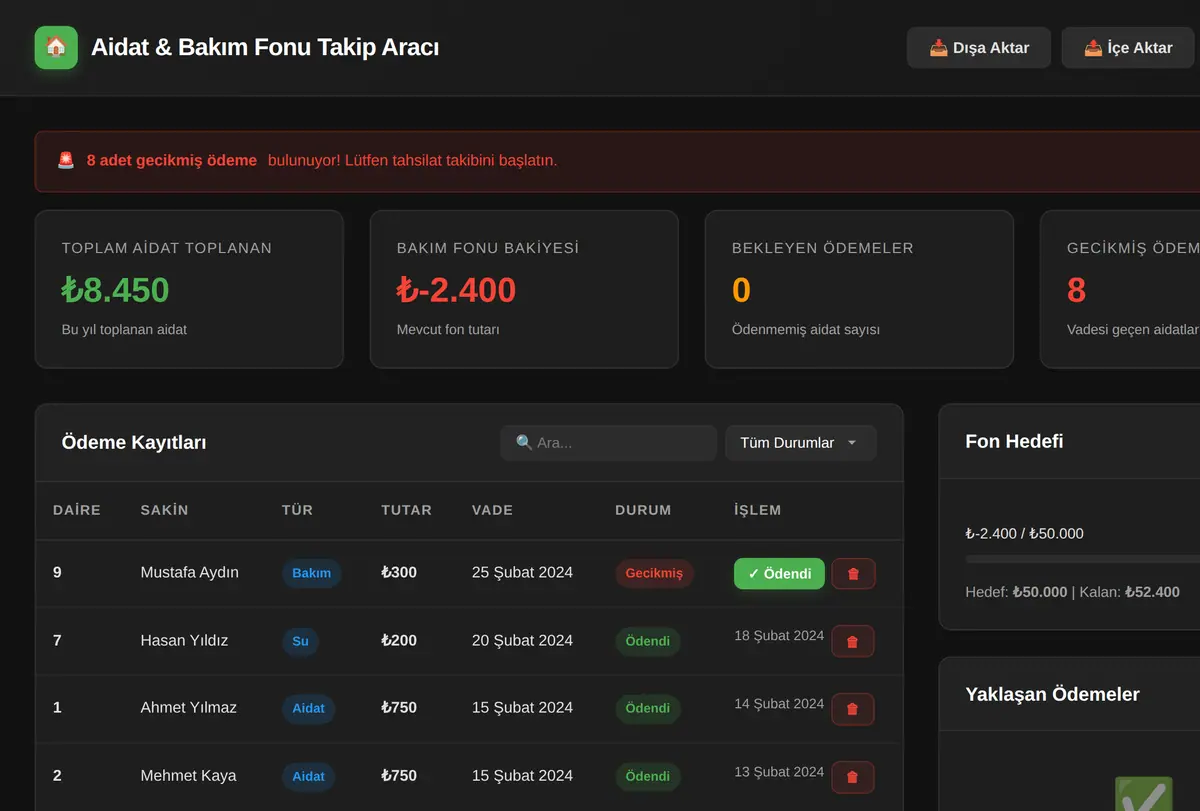Image resolution: width=1200 pixels, height=811 pixels.
Task: Select the name Mehmet Kaya
Action: (x=188, y=775)
